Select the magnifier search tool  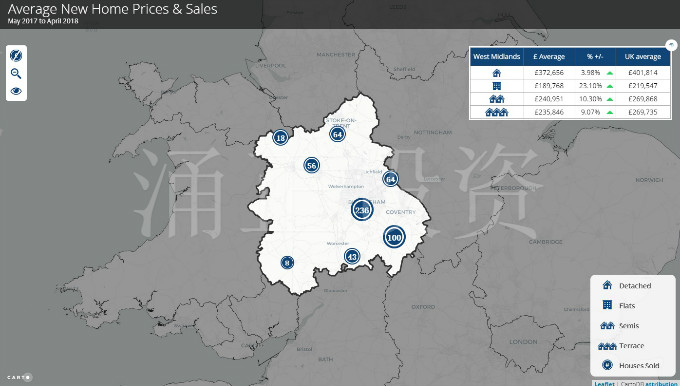(16, 73)
